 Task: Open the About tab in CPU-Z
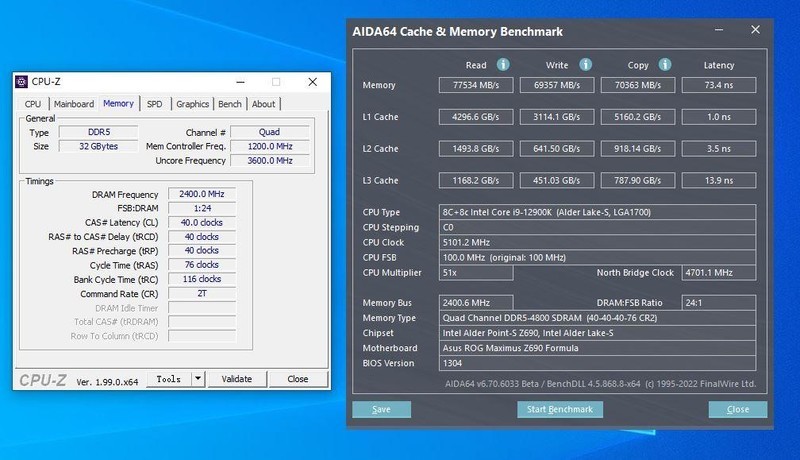(x=263, y=104)
